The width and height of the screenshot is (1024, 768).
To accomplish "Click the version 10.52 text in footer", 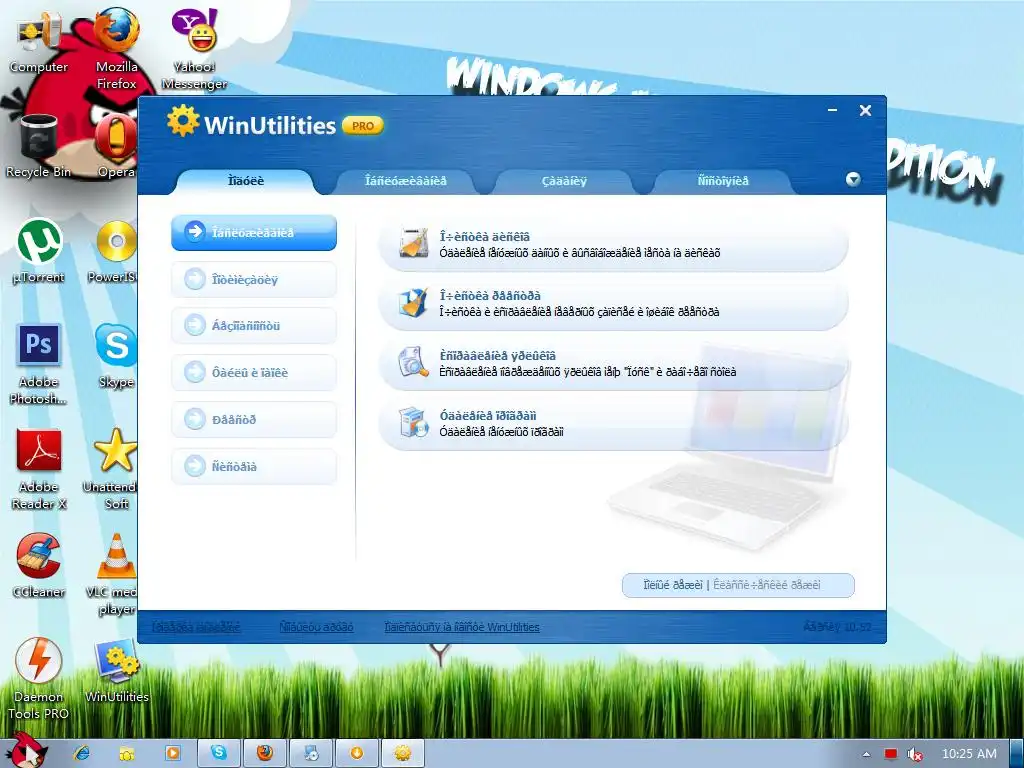I will (837, 627).
